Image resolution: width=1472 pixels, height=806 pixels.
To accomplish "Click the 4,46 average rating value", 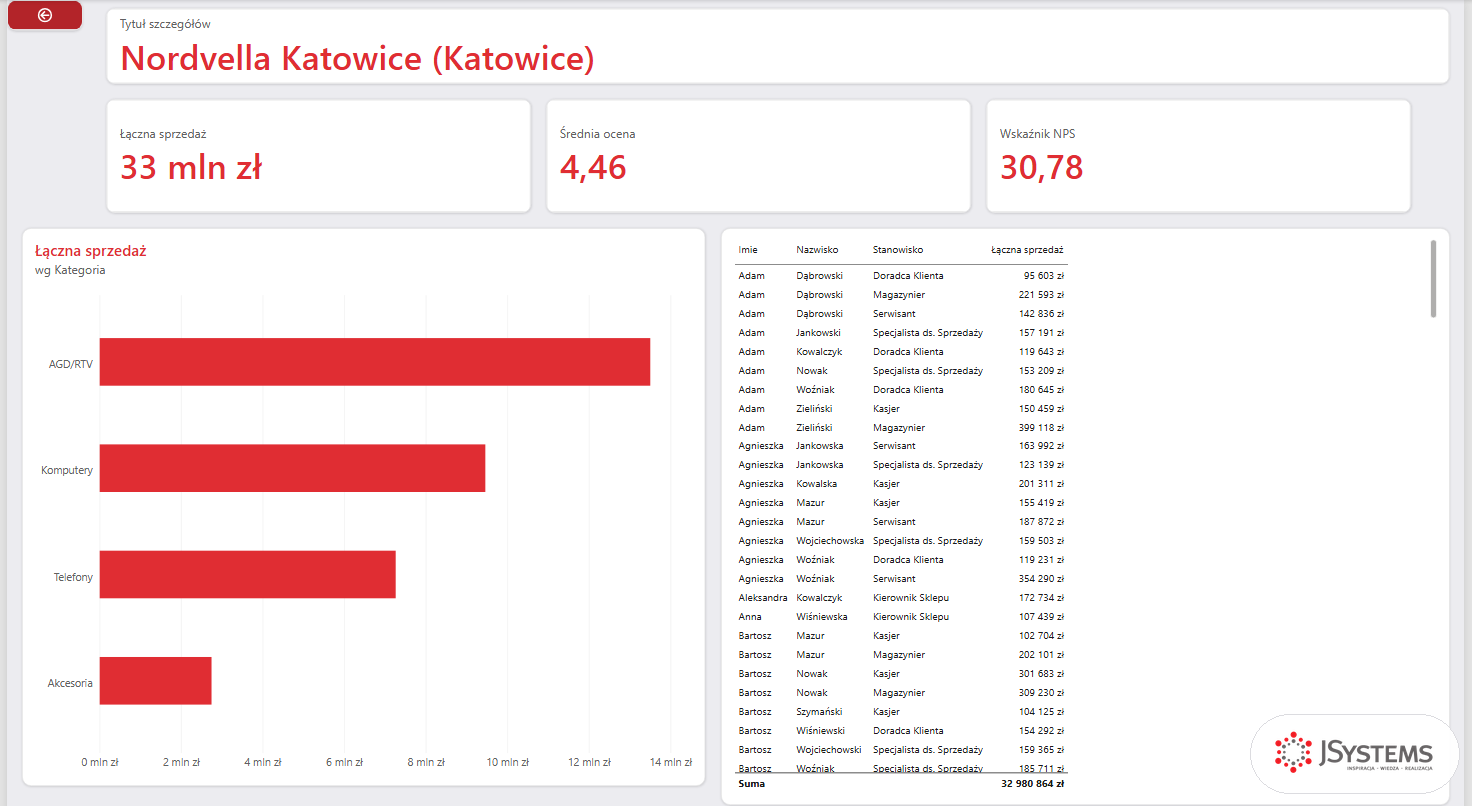I will click(593, 167).
